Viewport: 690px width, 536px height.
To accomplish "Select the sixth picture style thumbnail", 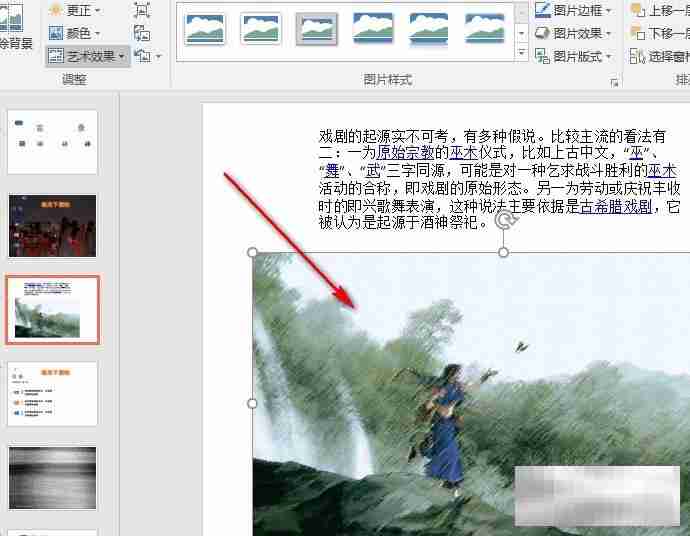I will 484,29.
